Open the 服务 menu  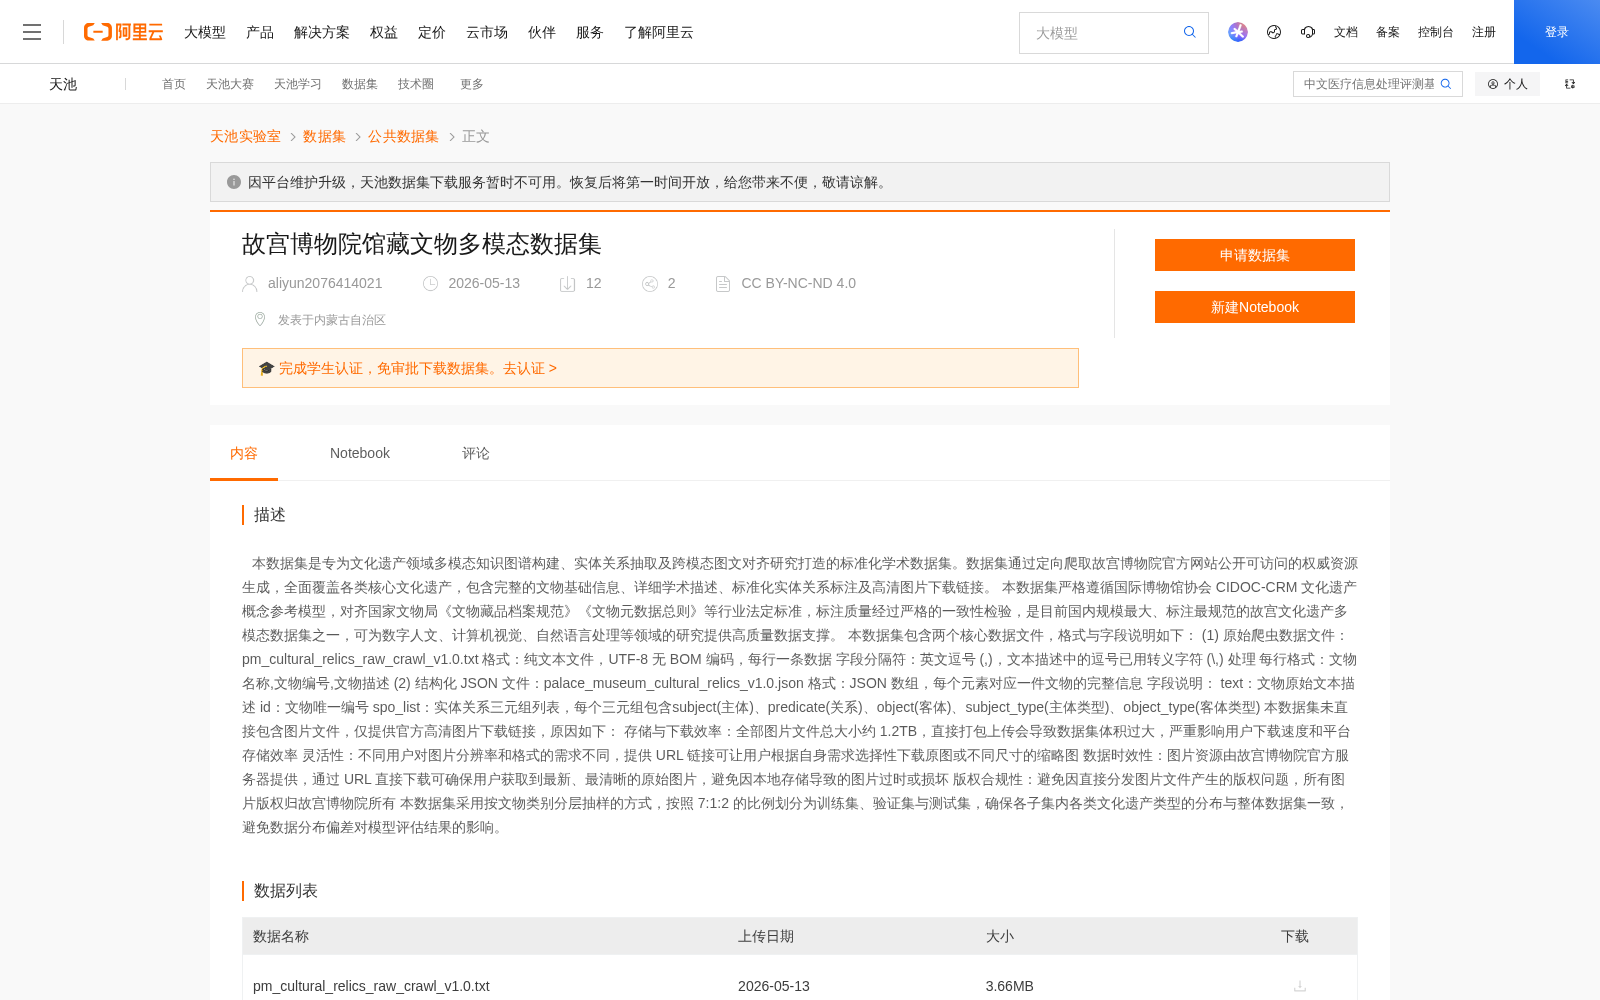pos(590,32)
